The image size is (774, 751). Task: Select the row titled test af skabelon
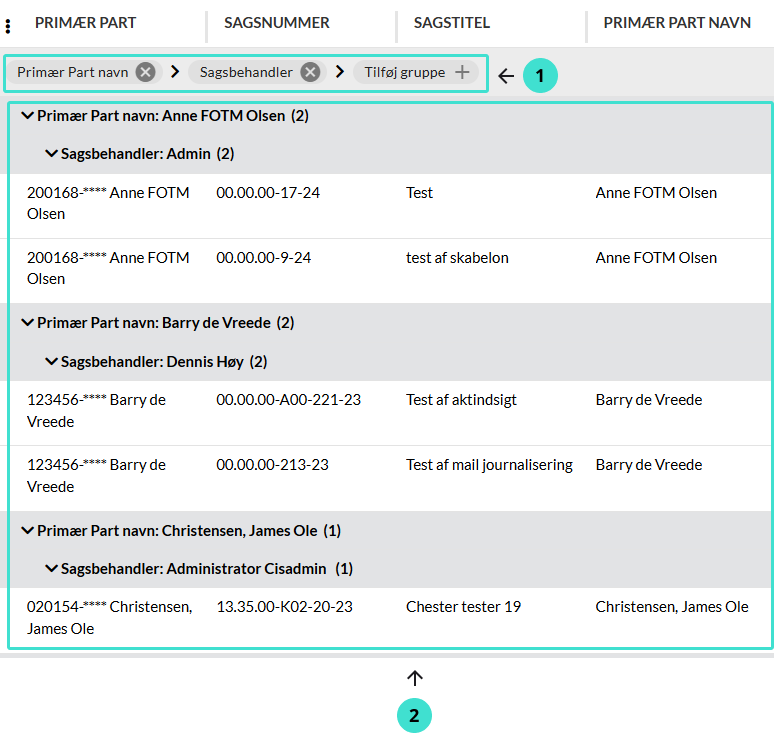coord(457,258)
